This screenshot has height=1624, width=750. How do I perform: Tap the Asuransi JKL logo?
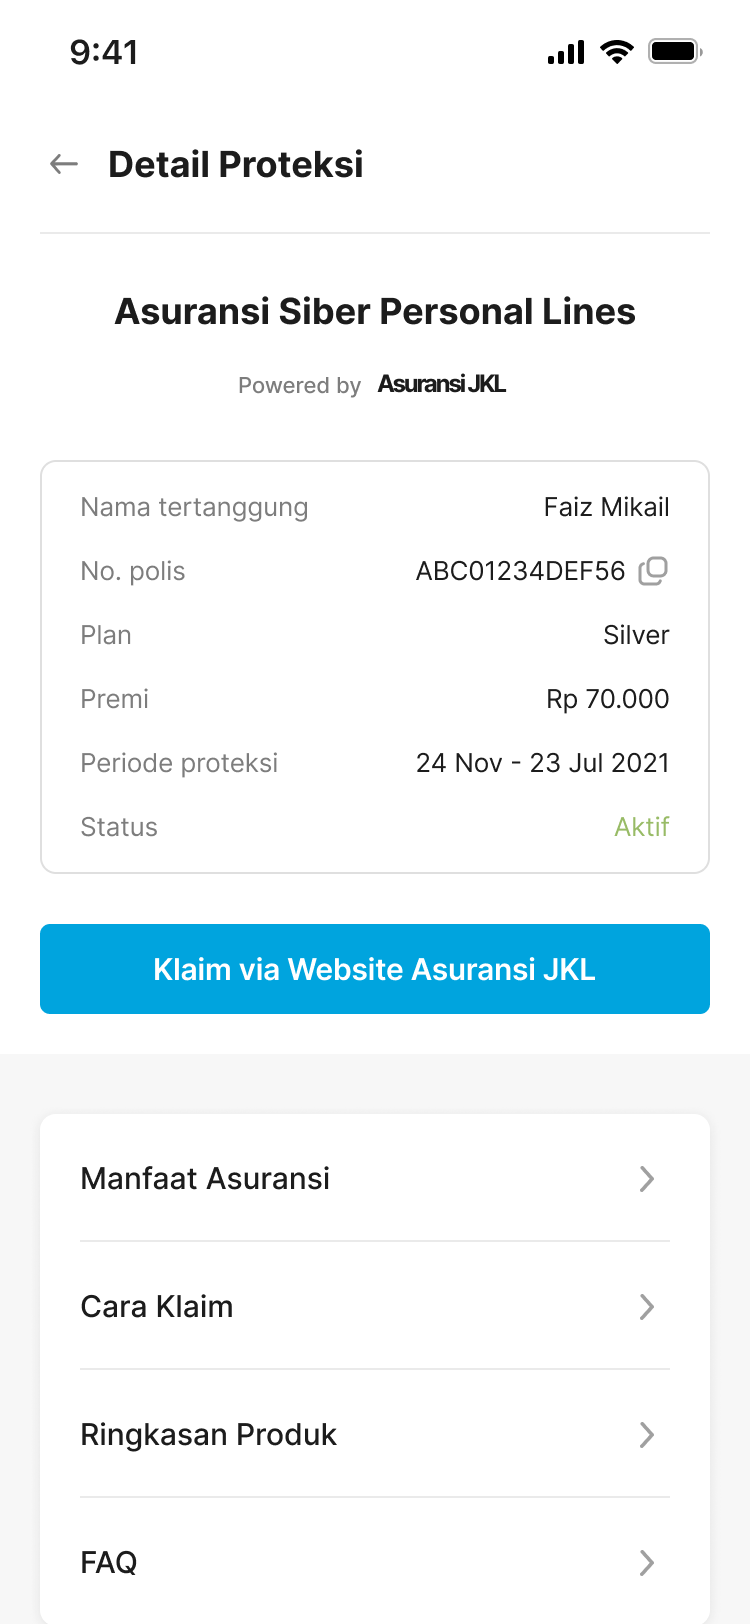[442, 384]
